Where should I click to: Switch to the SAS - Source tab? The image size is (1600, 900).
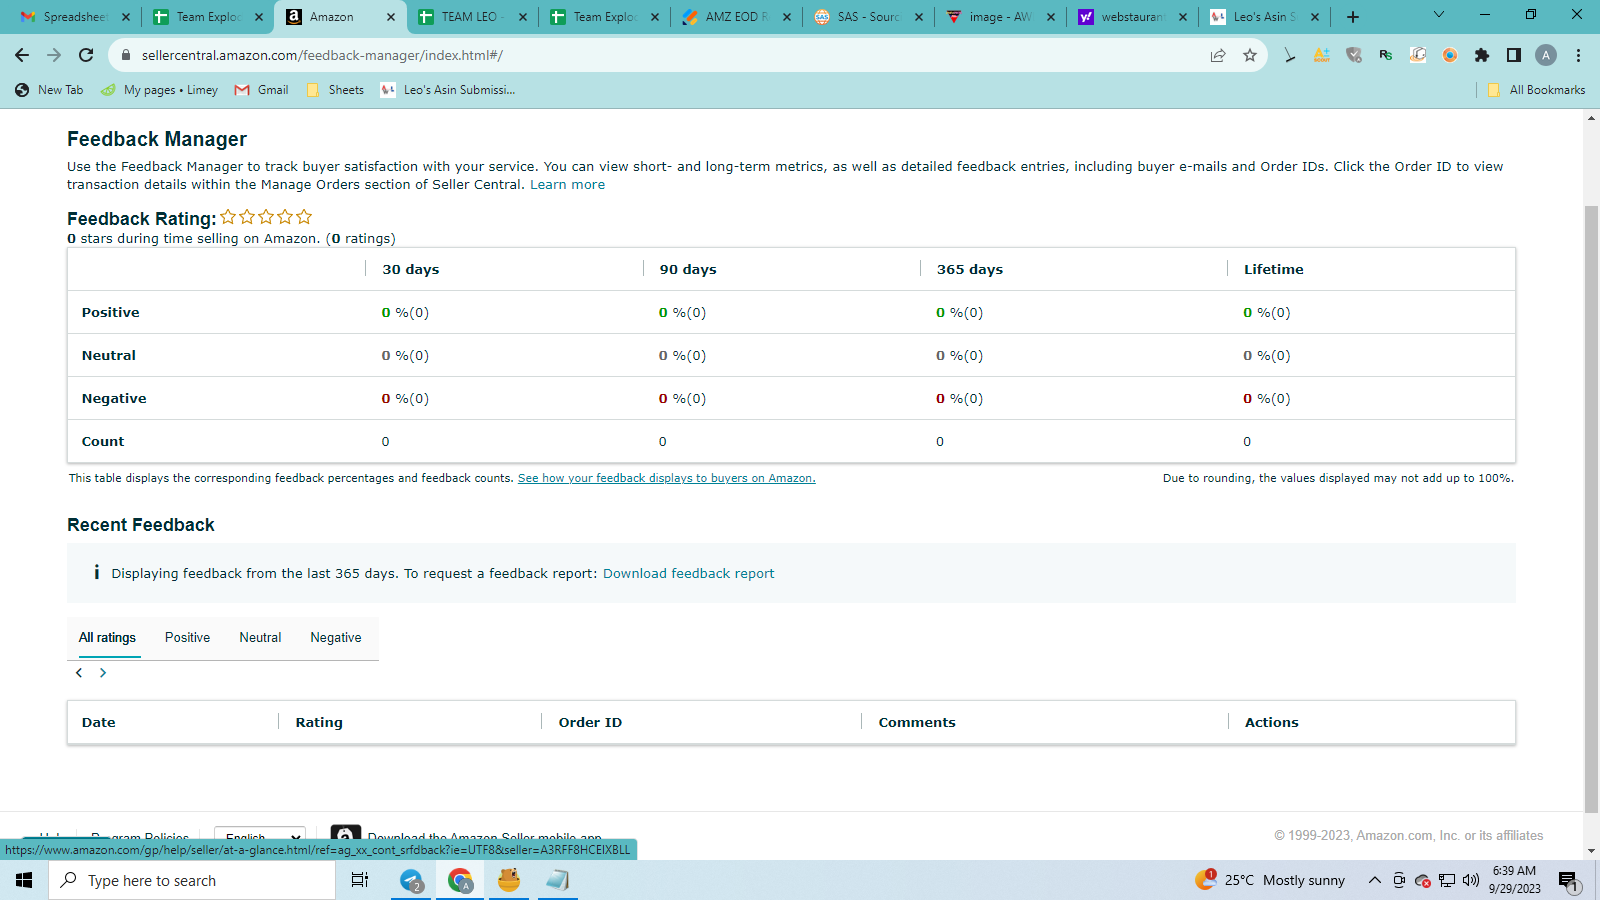tap(868, 17)
